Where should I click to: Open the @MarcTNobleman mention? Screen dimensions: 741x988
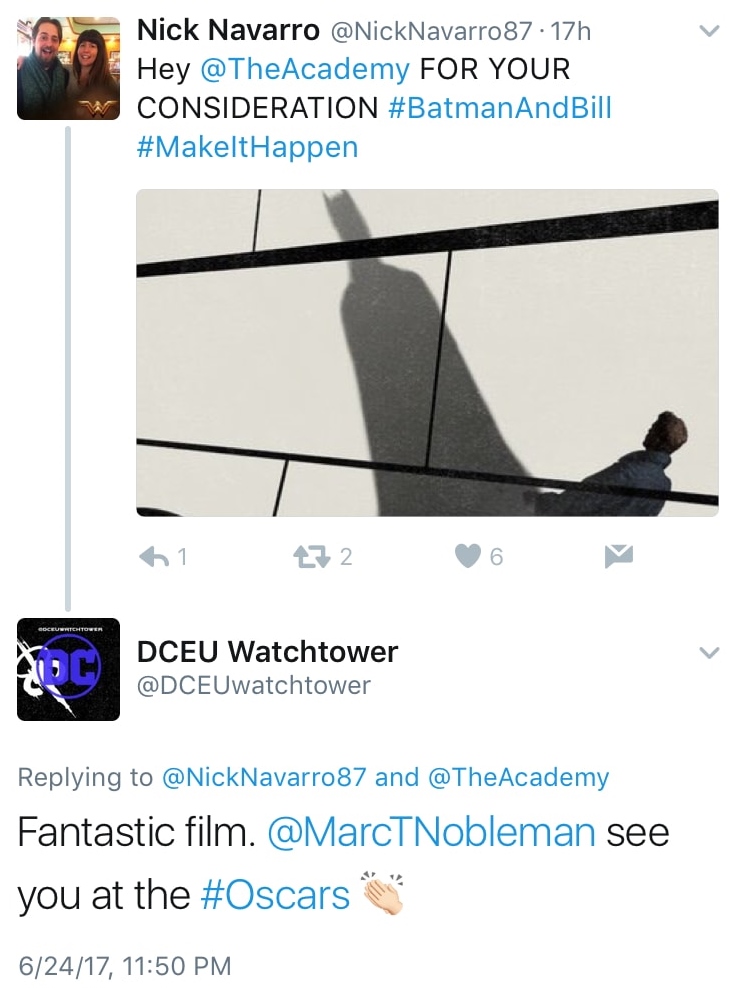point(432,832)
